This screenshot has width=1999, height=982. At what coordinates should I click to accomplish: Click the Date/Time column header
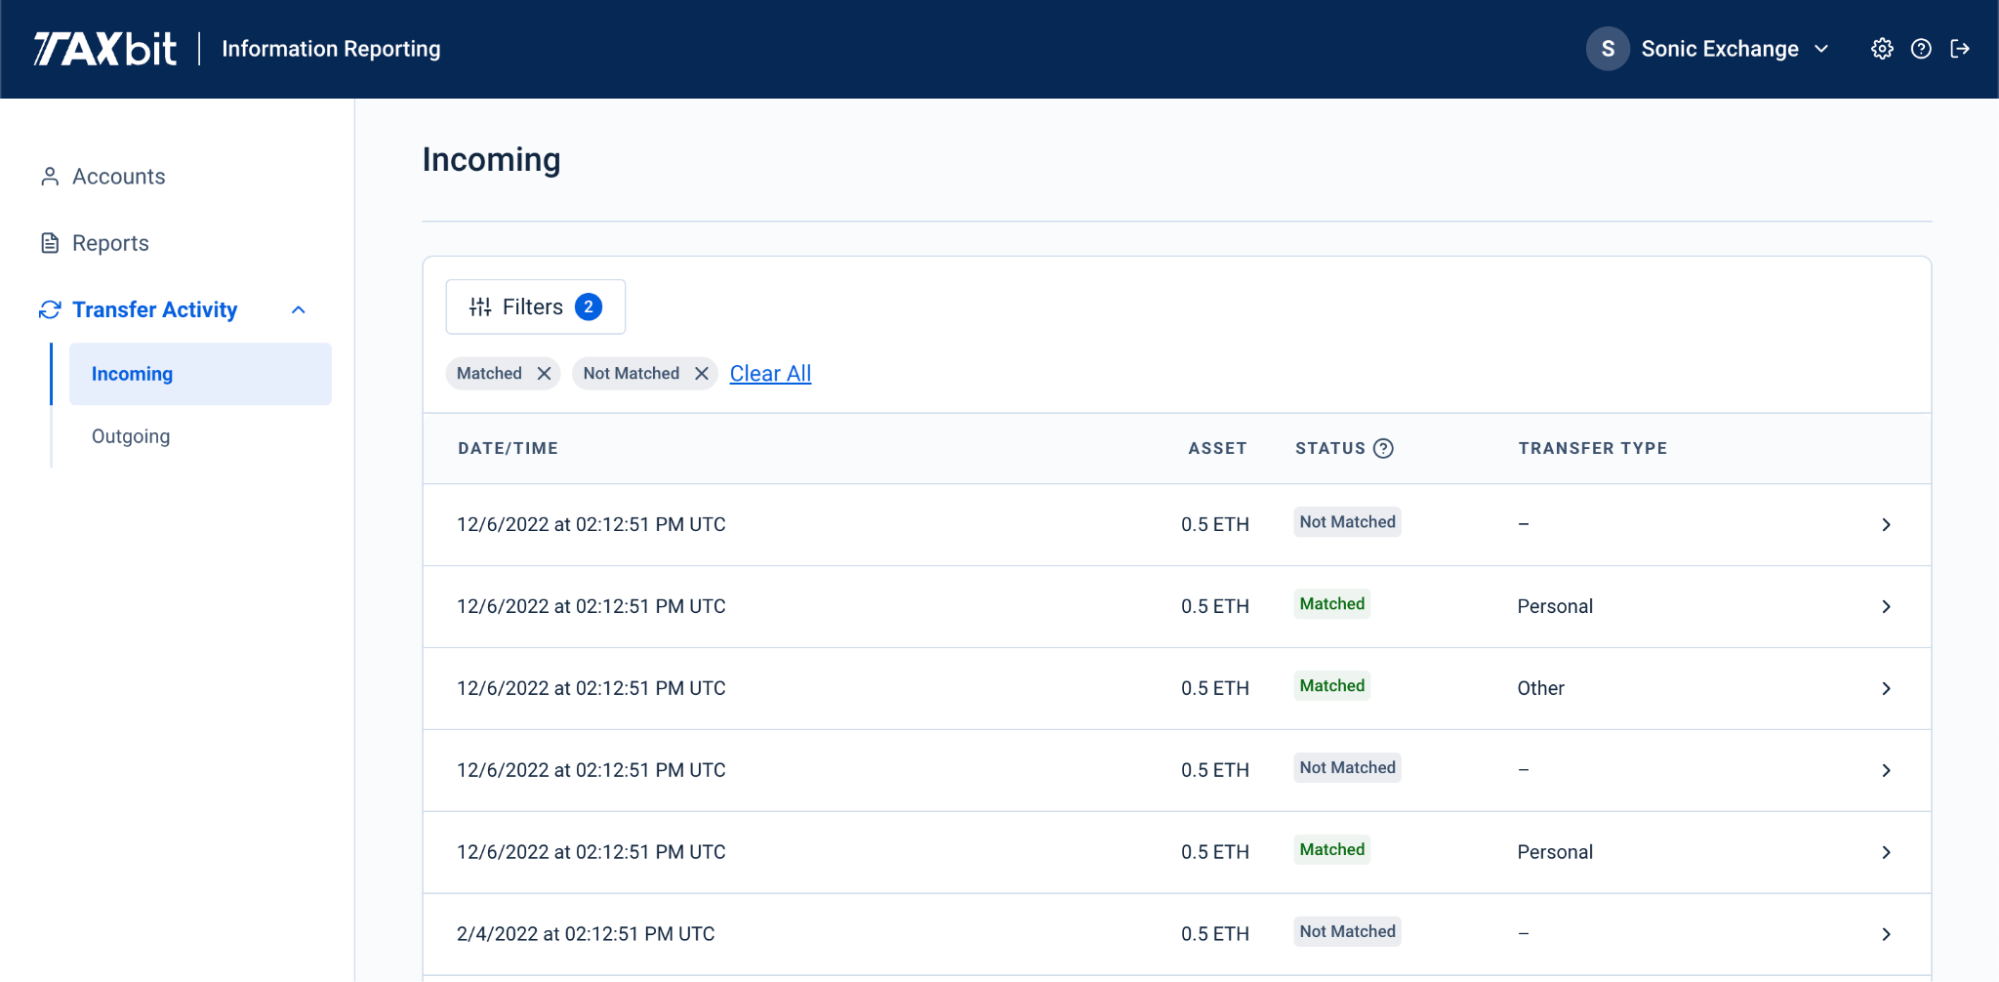click(508, 448)
